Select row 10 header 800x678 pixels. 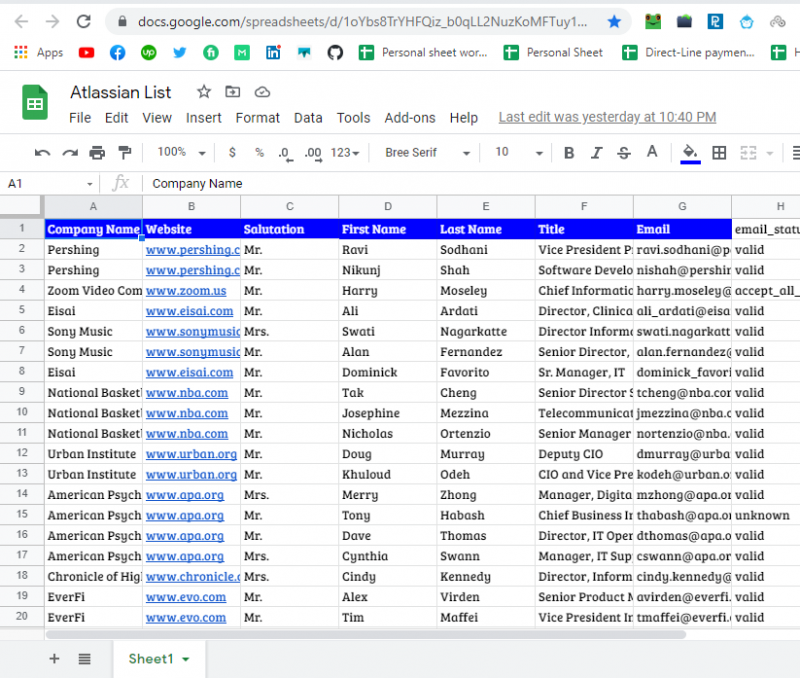click(22, 412)
